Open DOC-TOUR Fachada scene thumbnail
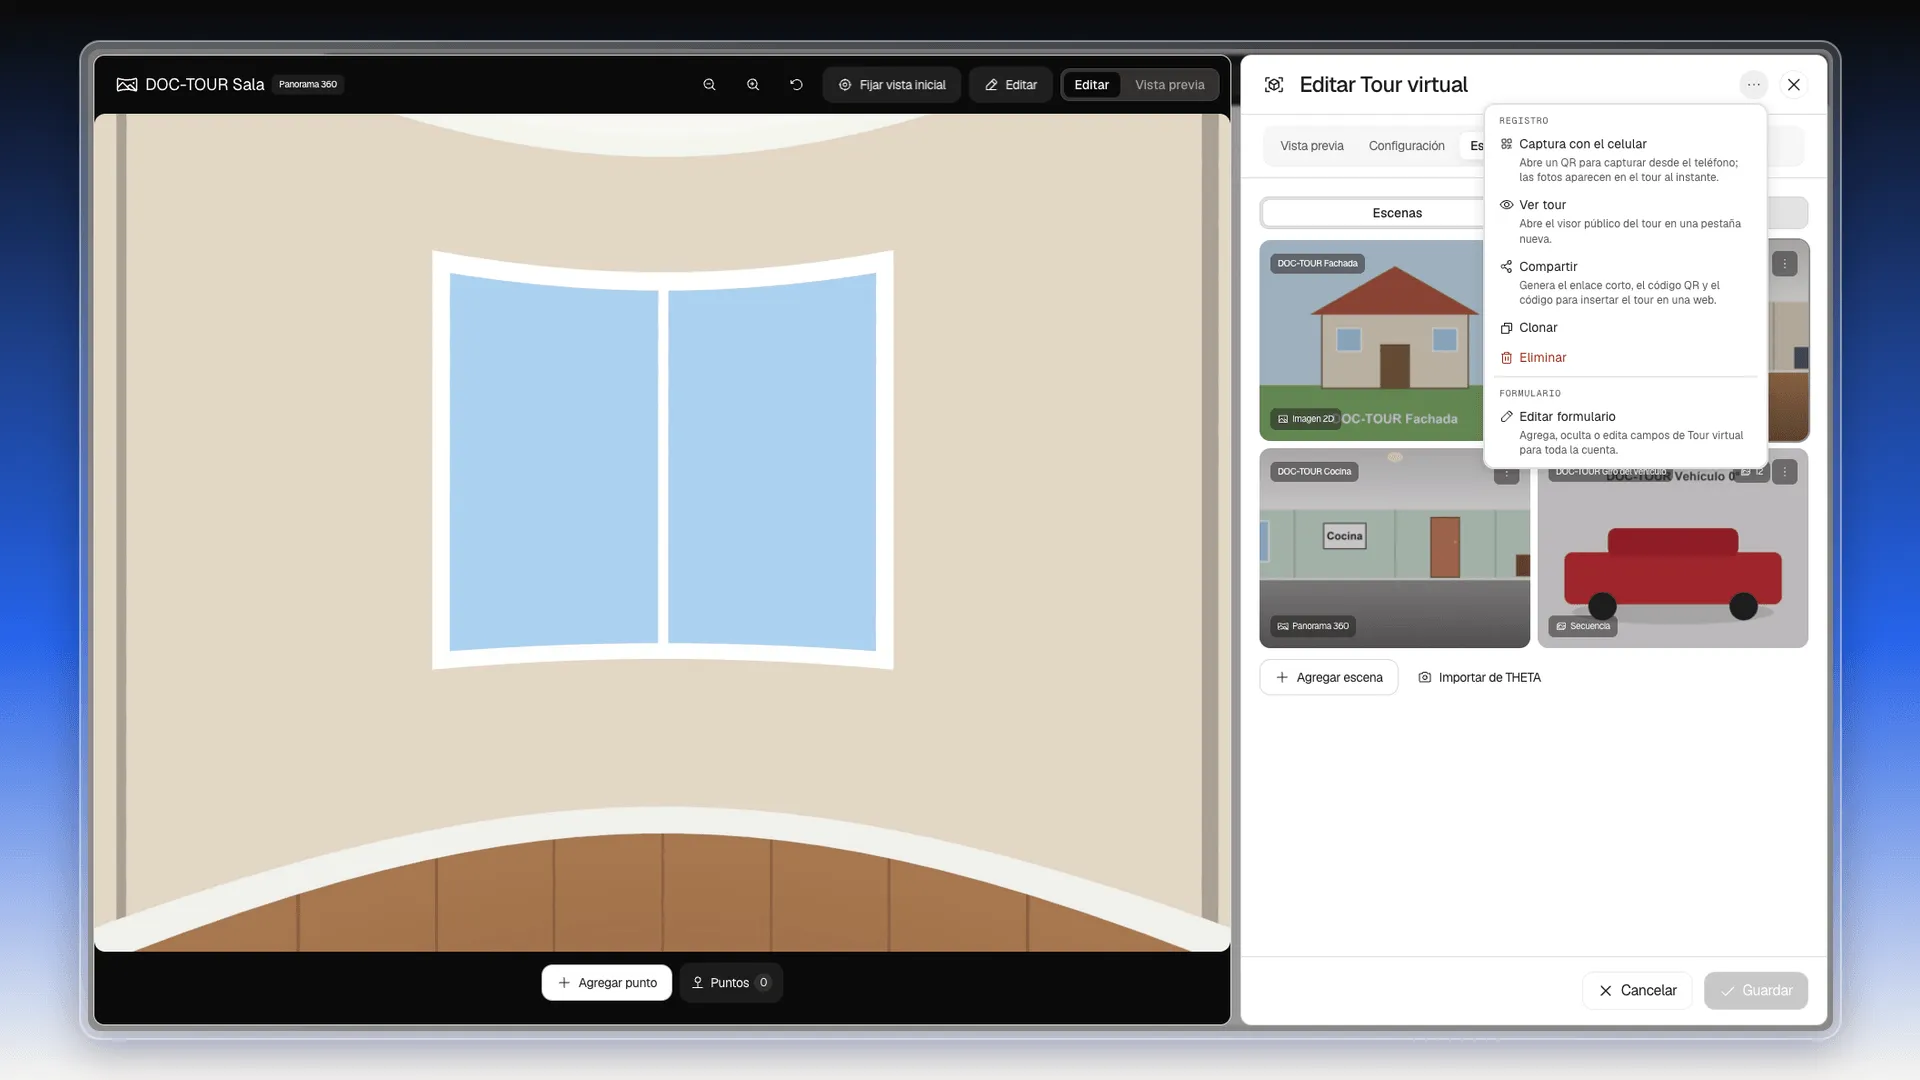The width and height of the screenshot is (1920, 1080). [1371, 340]
